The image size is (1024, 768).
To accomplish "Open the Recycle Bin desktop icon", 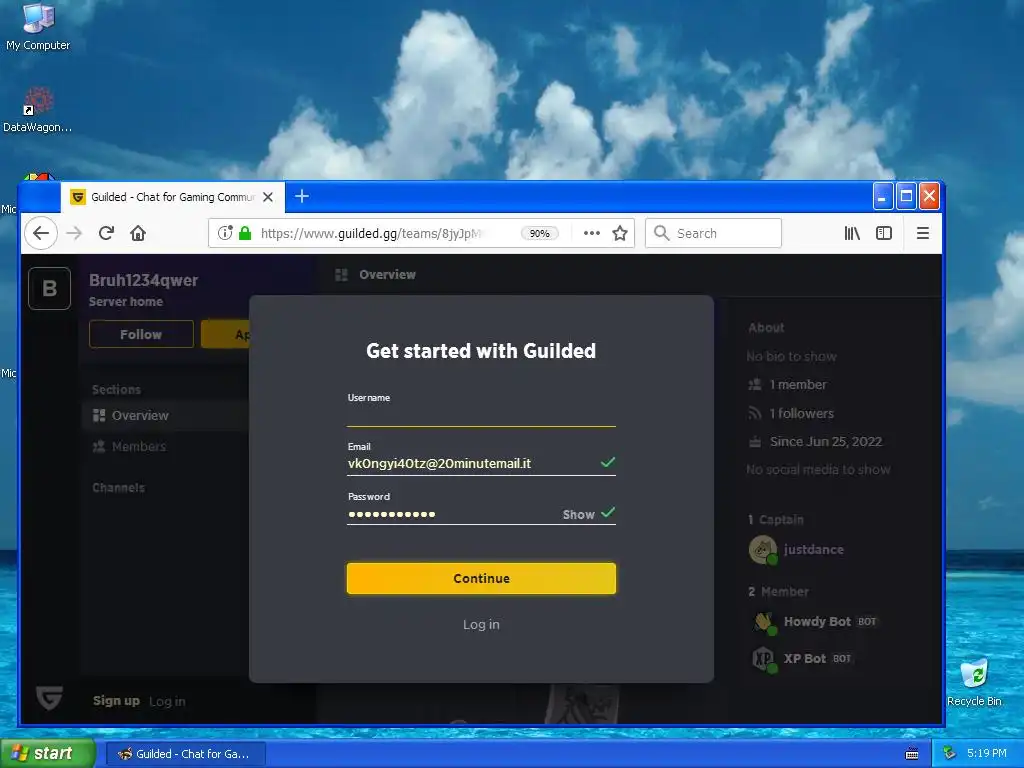I will pos(974,683).
